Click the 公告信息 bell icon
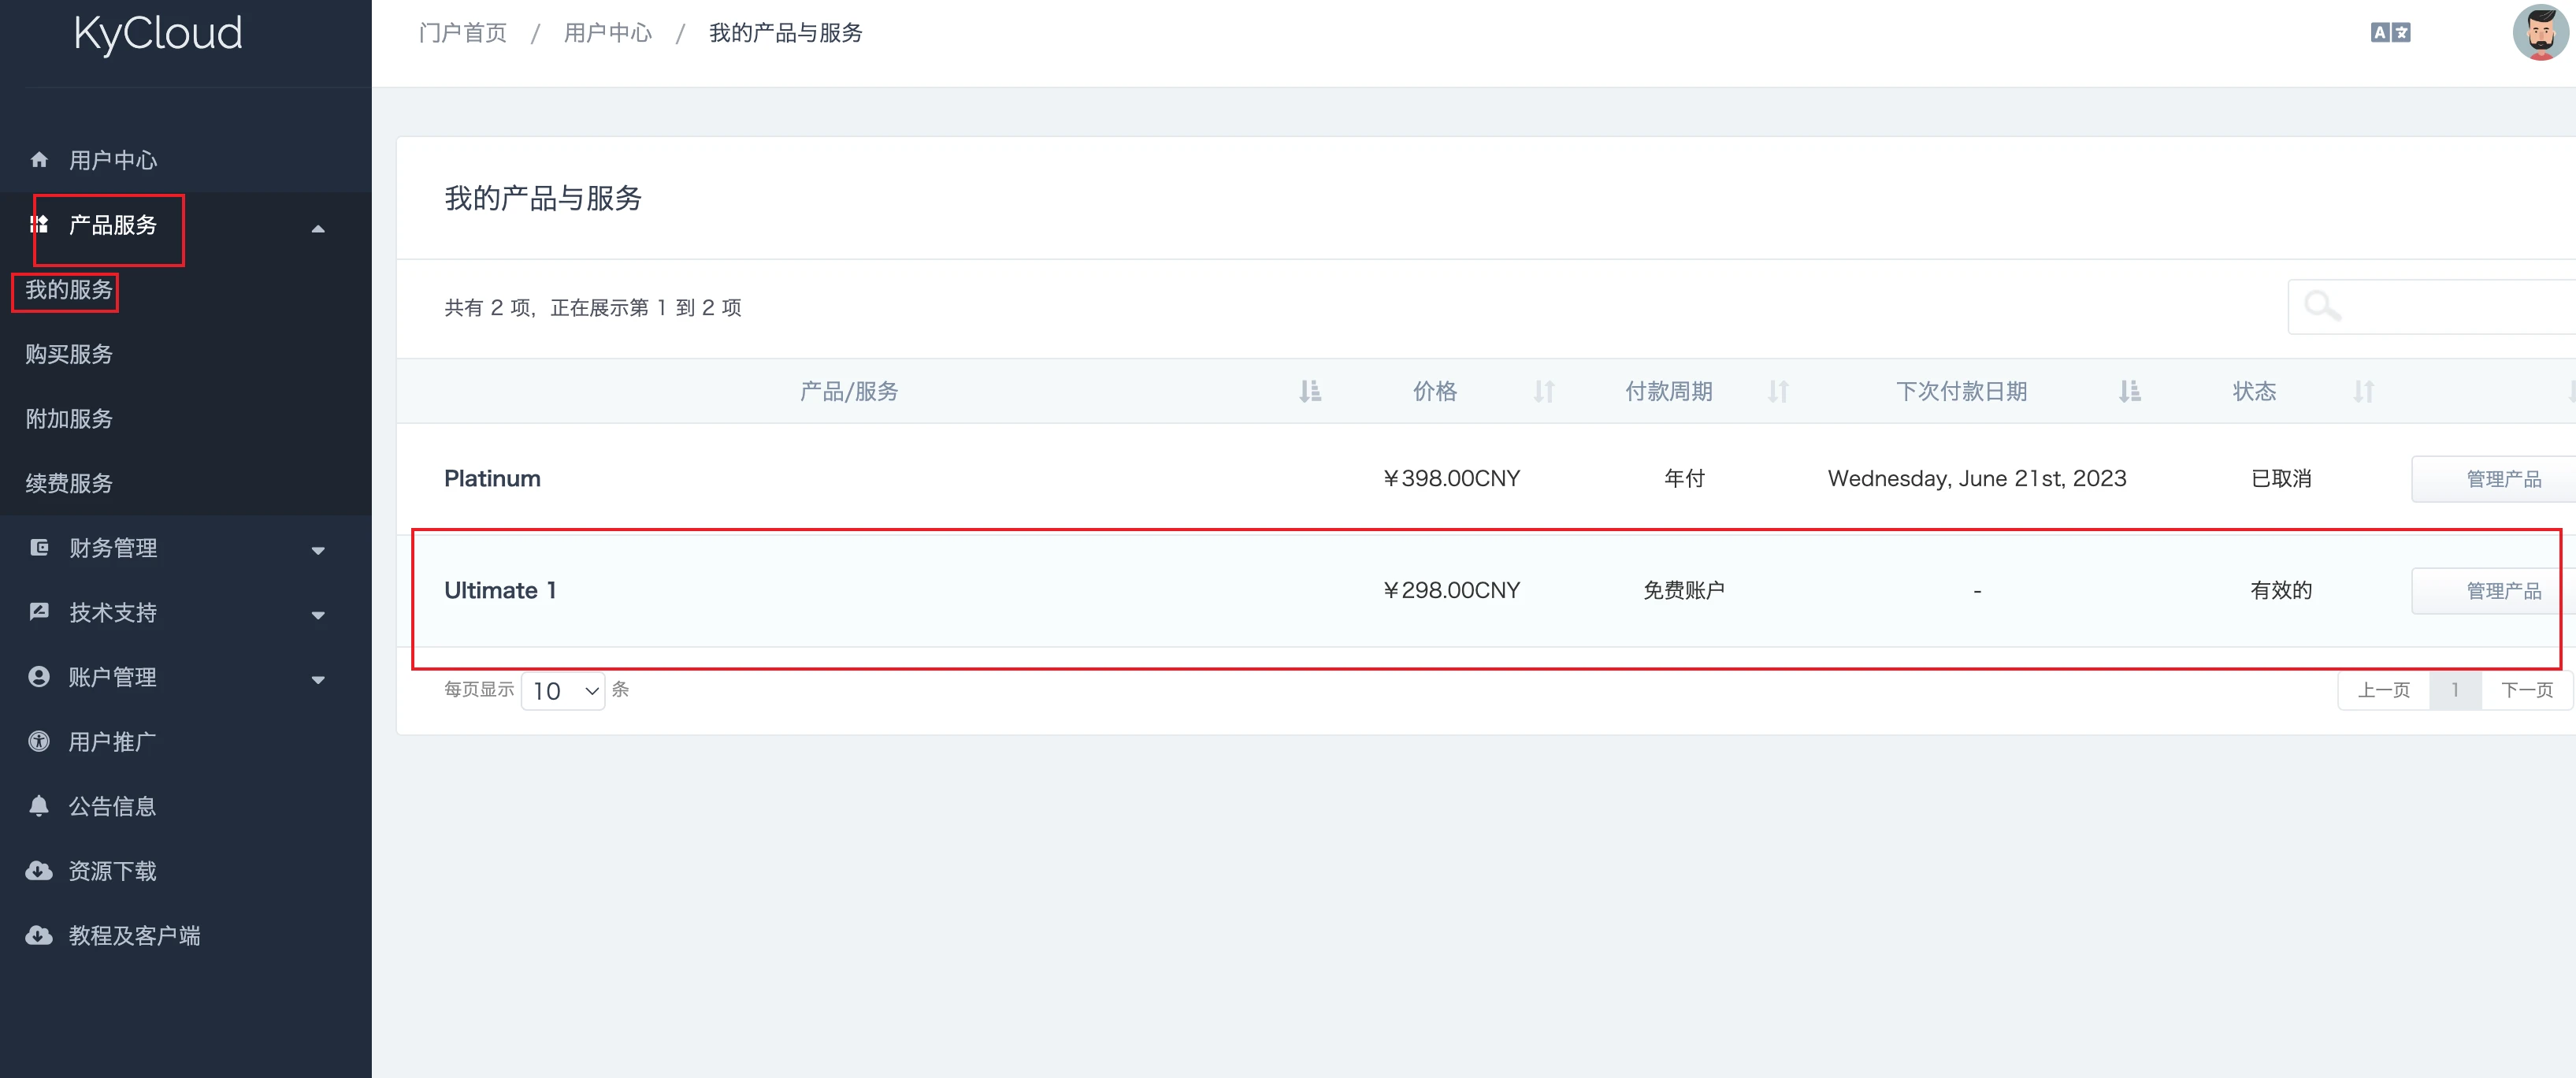The width and height of the screenshot is (2576, 1078). pyautogui.click(x=39, y=806)
